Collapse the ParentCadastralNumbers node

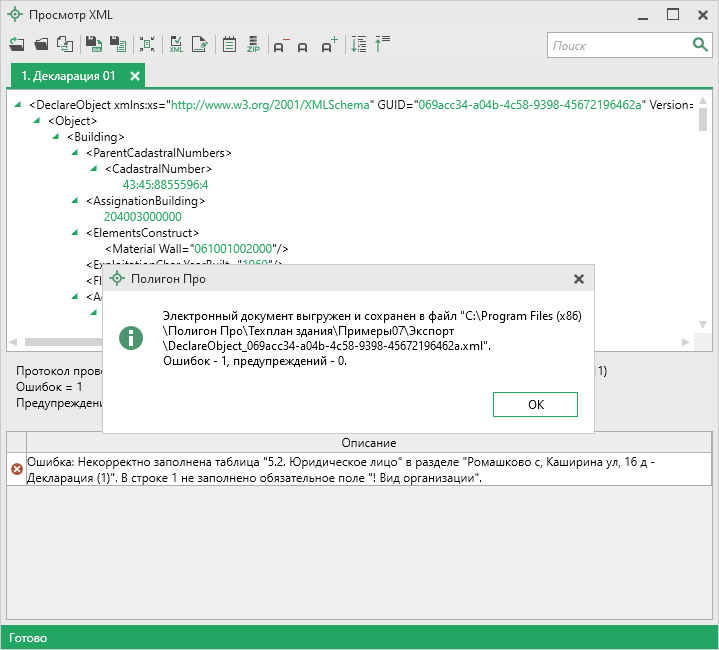[77, 152]
